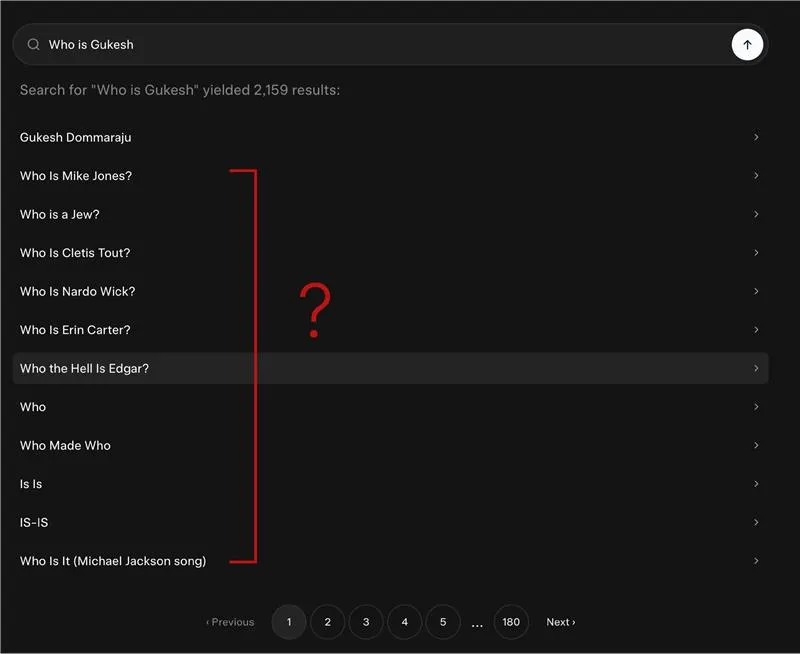This screenshot has height=654, width=800.
Task: Jump to results page 3
Action: coord(366,622)
